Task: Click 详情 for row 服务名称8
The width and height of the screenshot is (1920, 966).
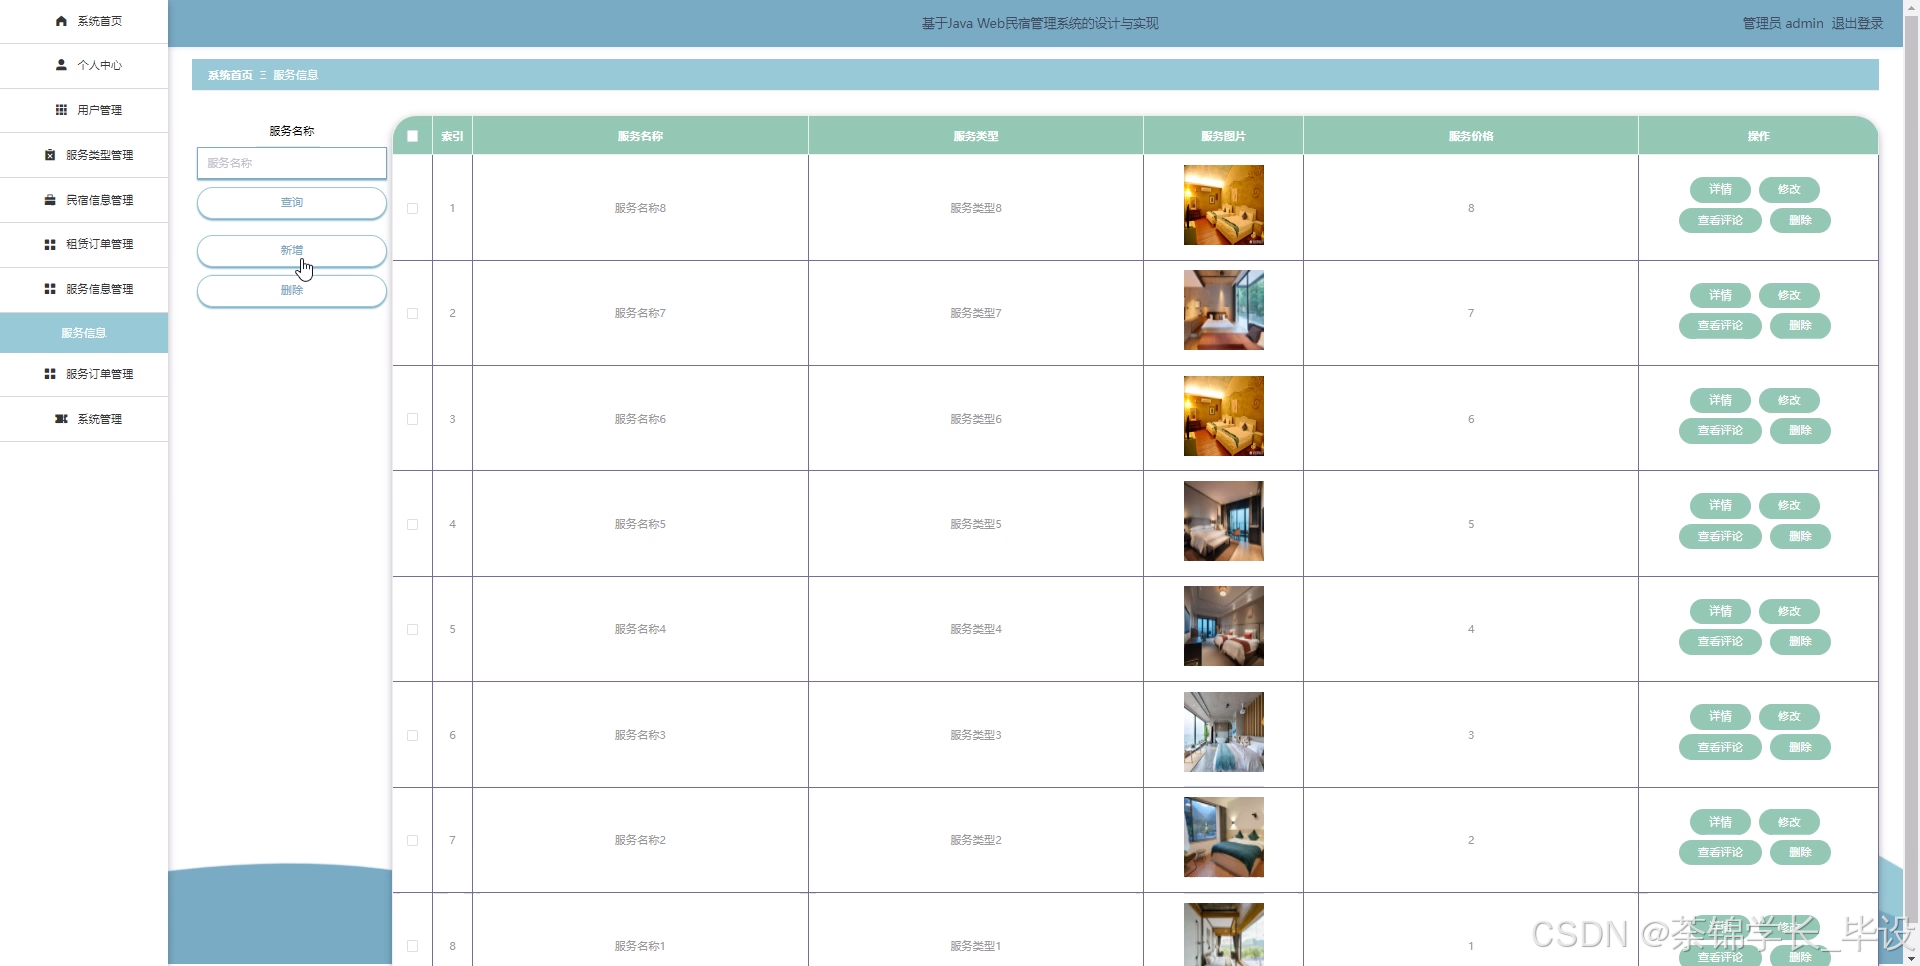Action: tap(1720, 189)
